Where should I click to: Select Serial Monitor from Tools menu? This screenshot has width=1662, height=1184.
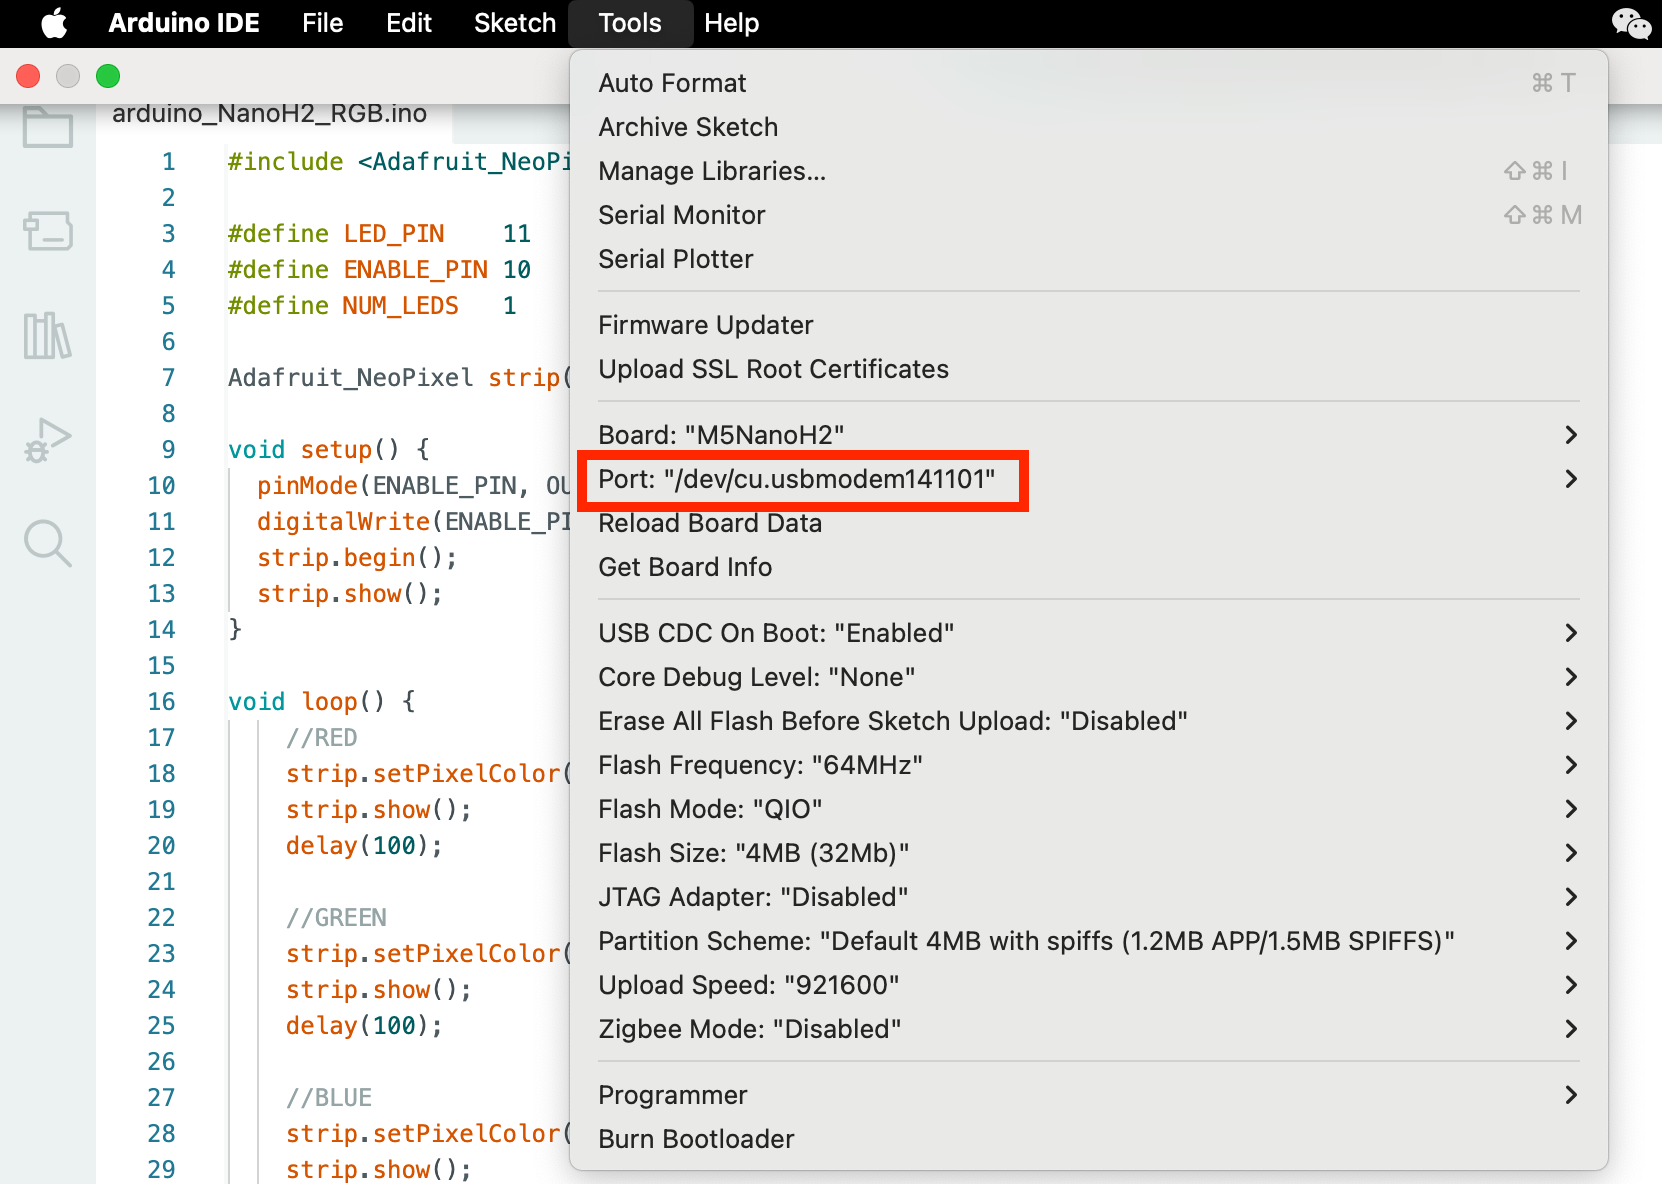682,215
